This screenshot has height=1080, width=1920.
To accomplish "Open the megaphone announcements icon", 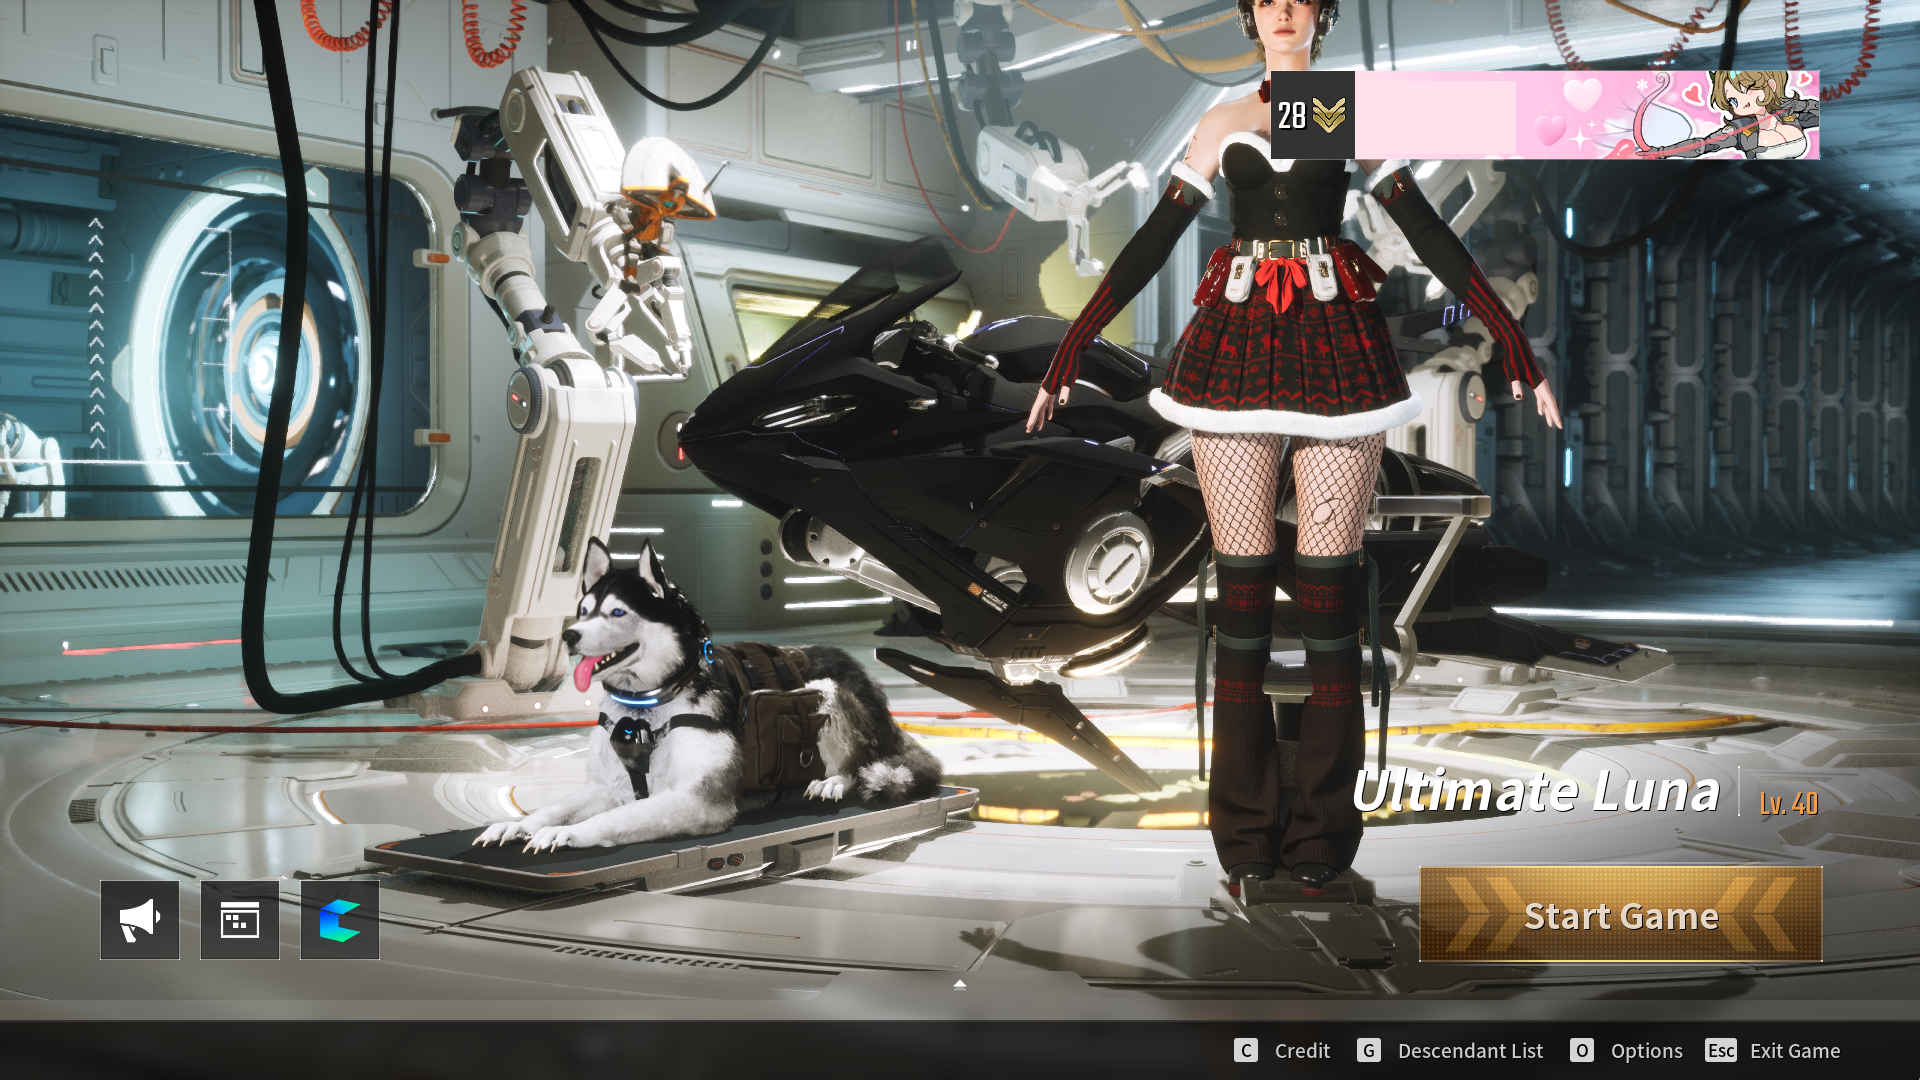I will click(x=140, y=920).
